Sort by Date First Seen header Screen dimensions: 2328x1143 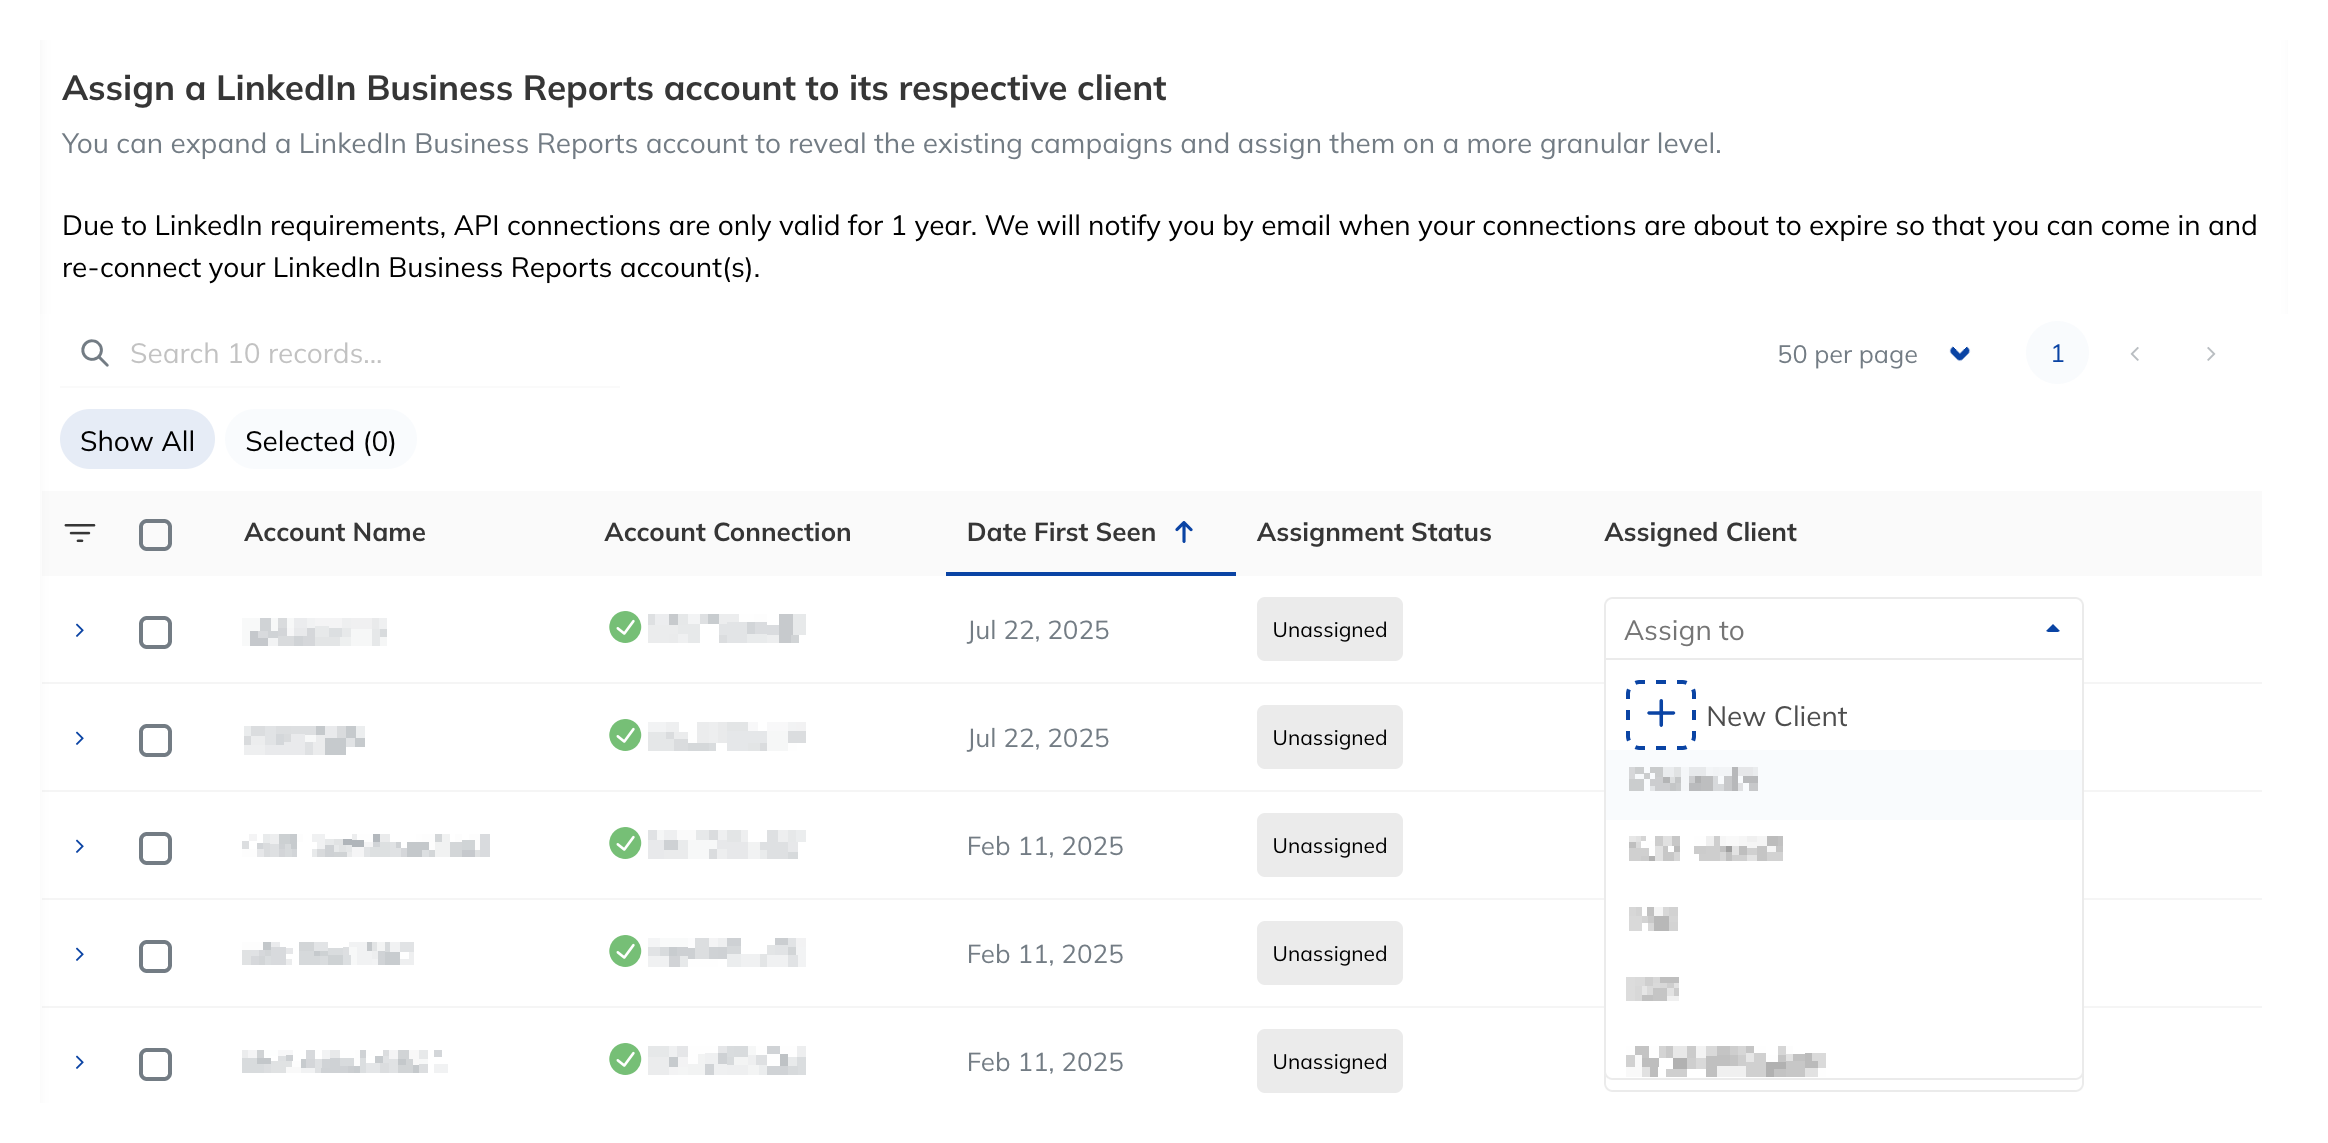coord(1061,532)
